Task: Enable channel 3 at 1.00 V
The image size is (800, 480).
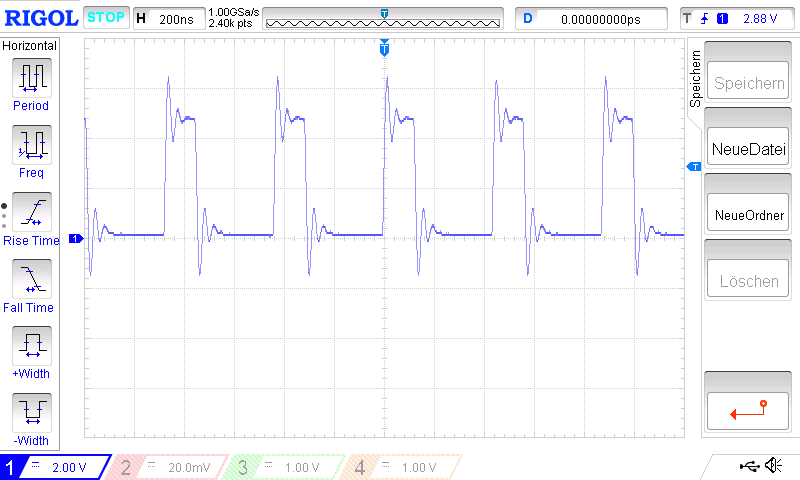Action: coord(285,467)
